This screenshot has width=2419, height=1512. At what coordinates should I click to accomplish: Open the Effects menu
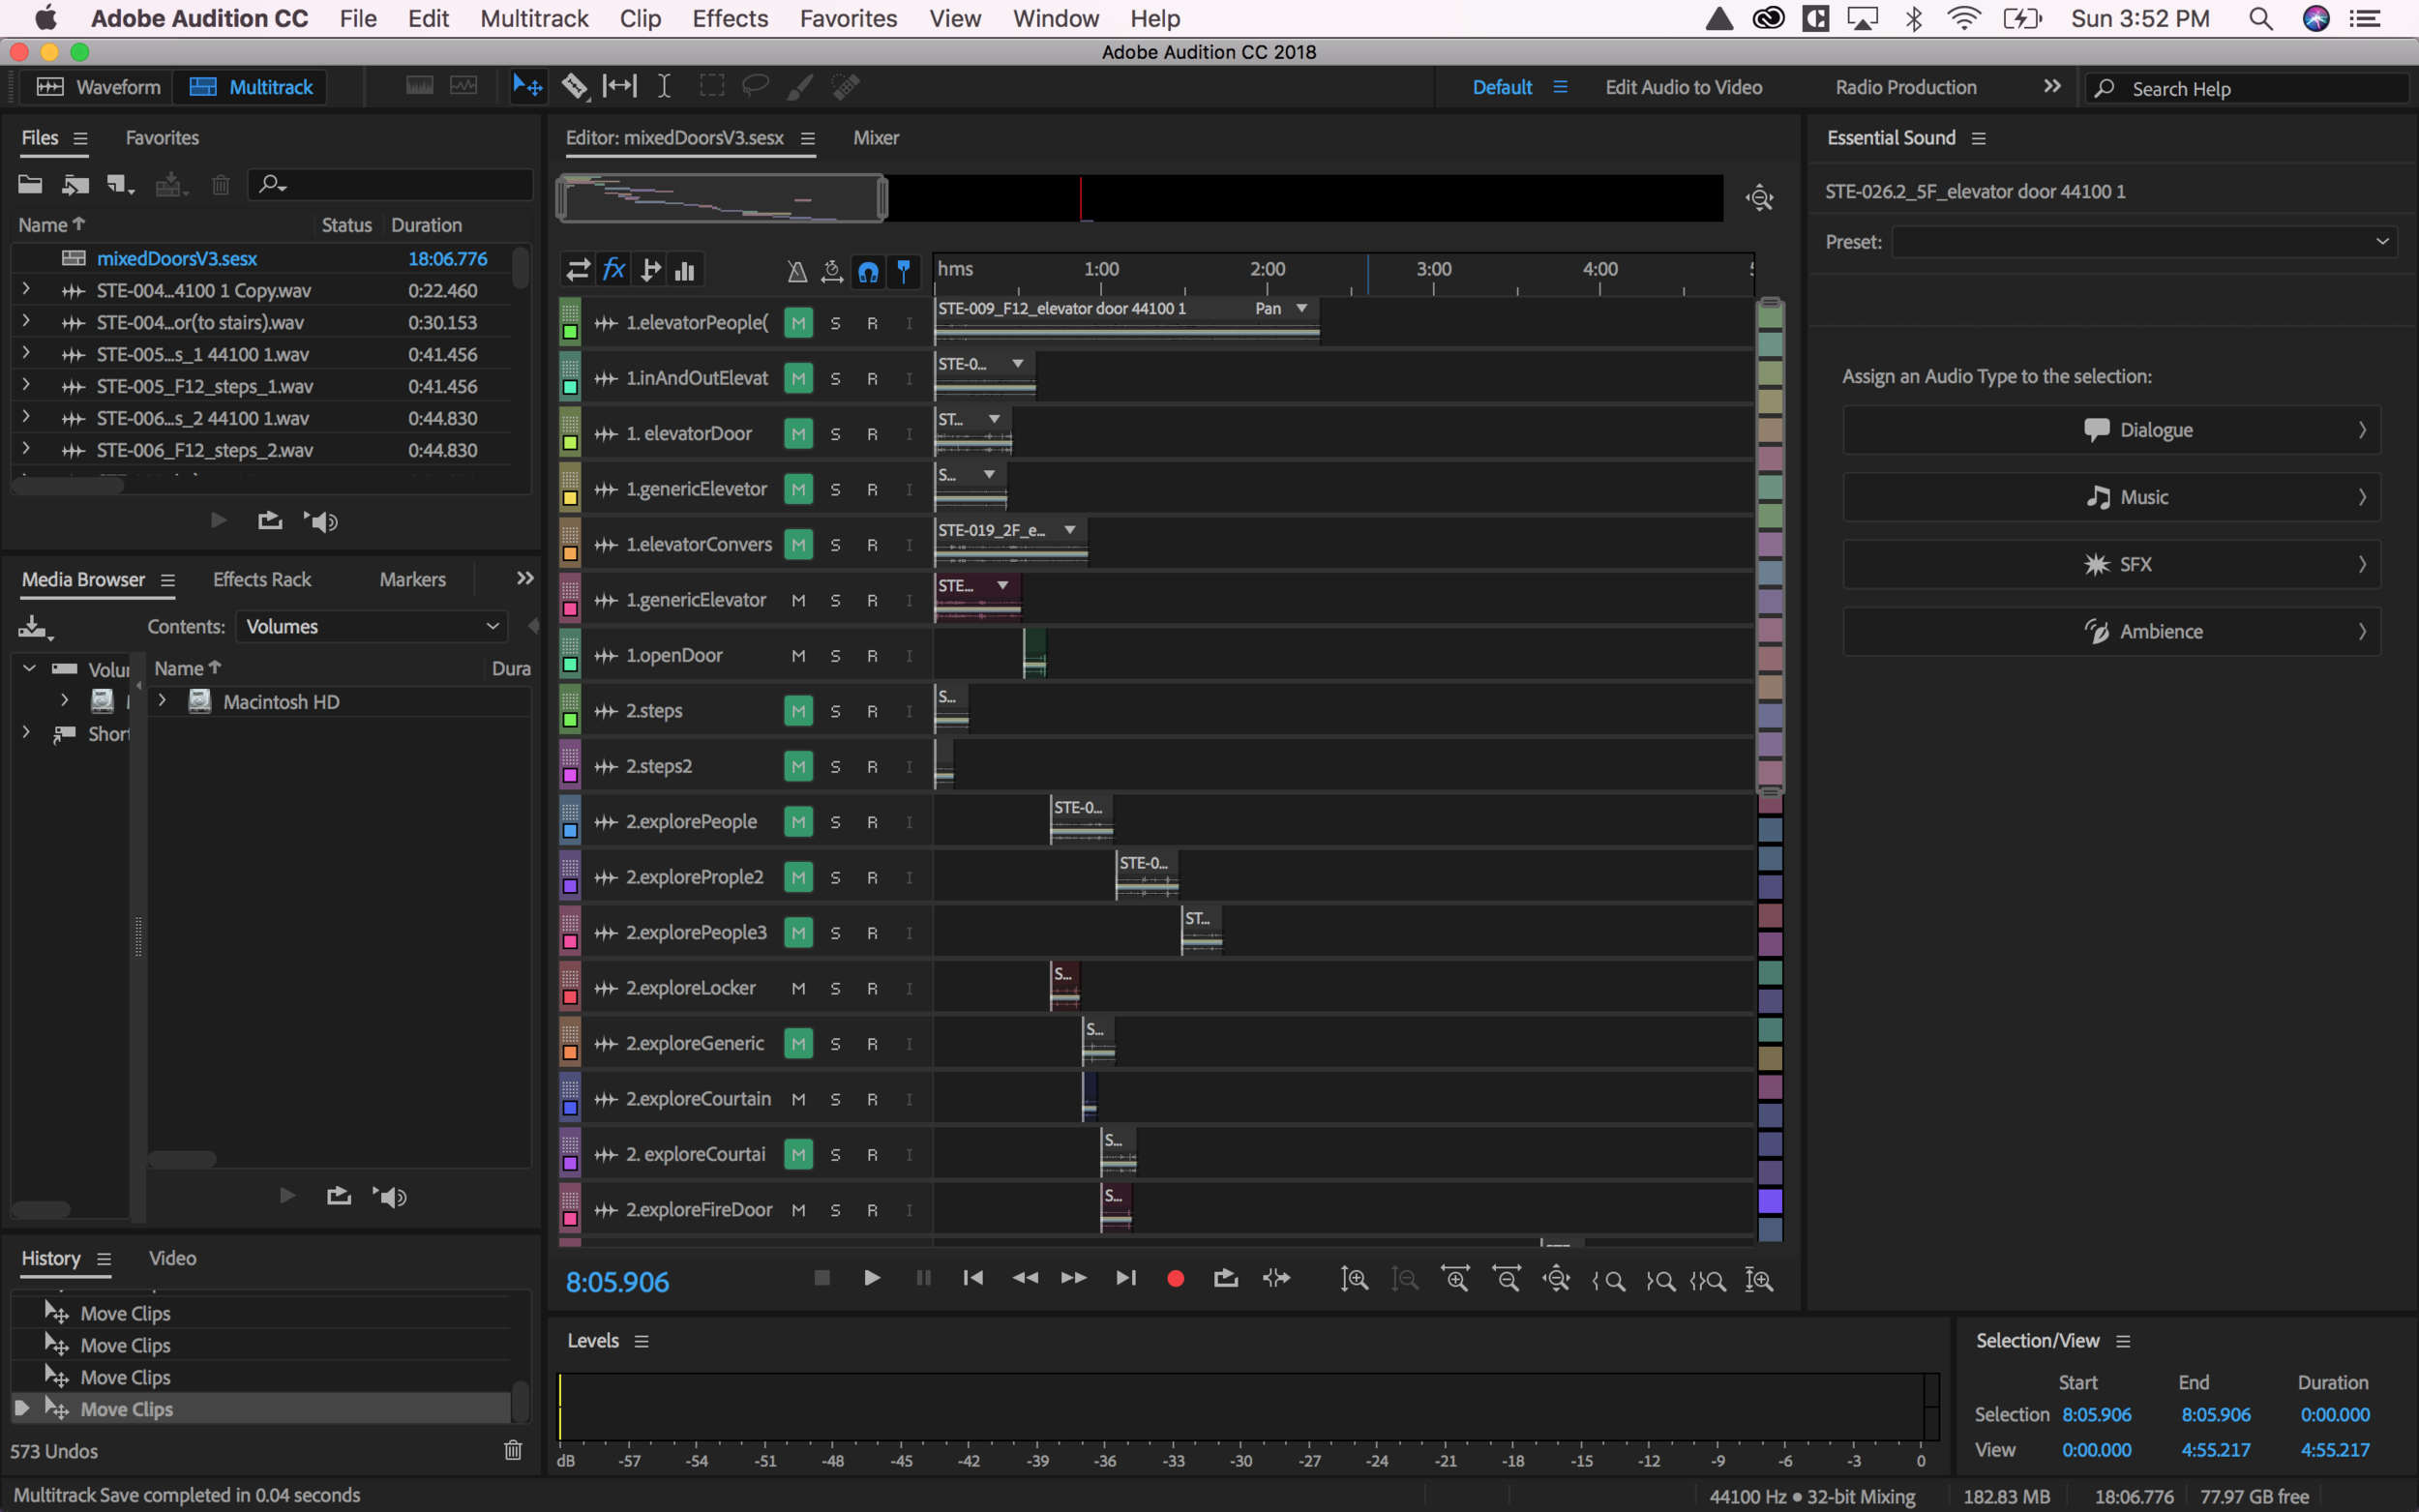pos(729,18)
